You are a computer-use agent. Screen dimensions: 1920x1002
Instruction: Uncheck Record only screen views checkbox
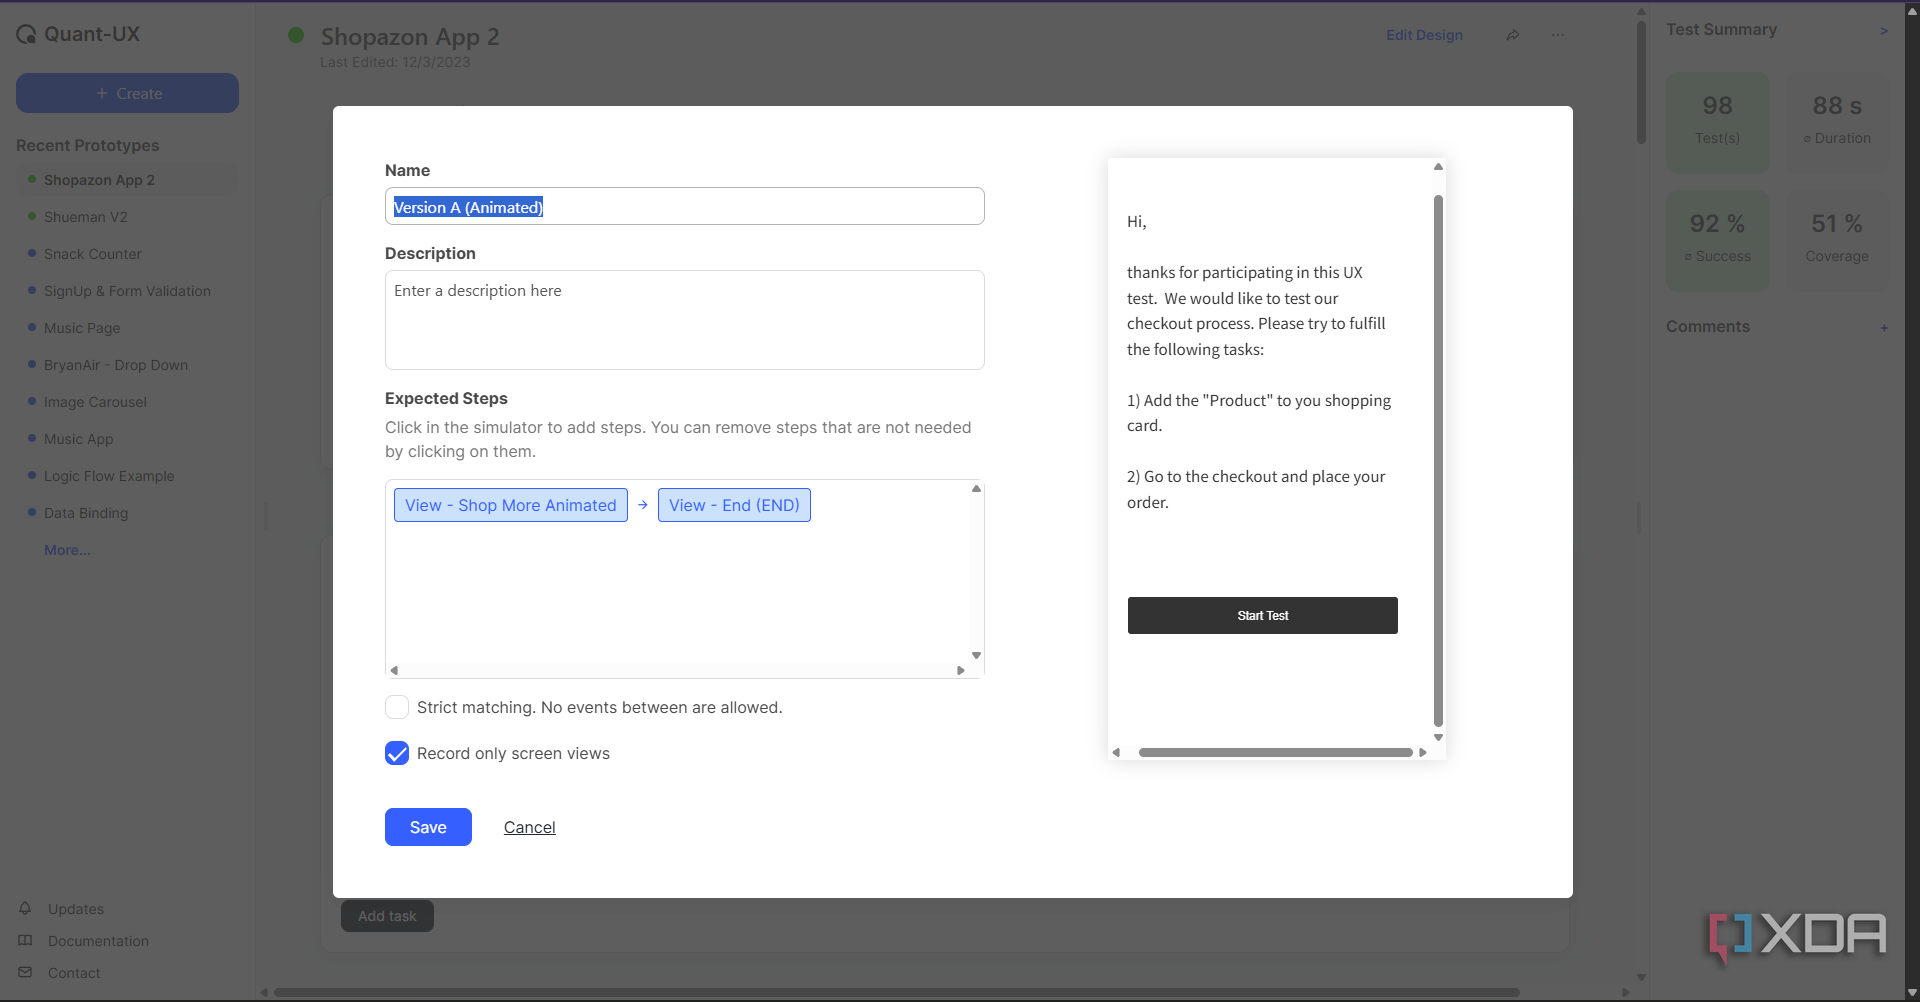[397, 753]
